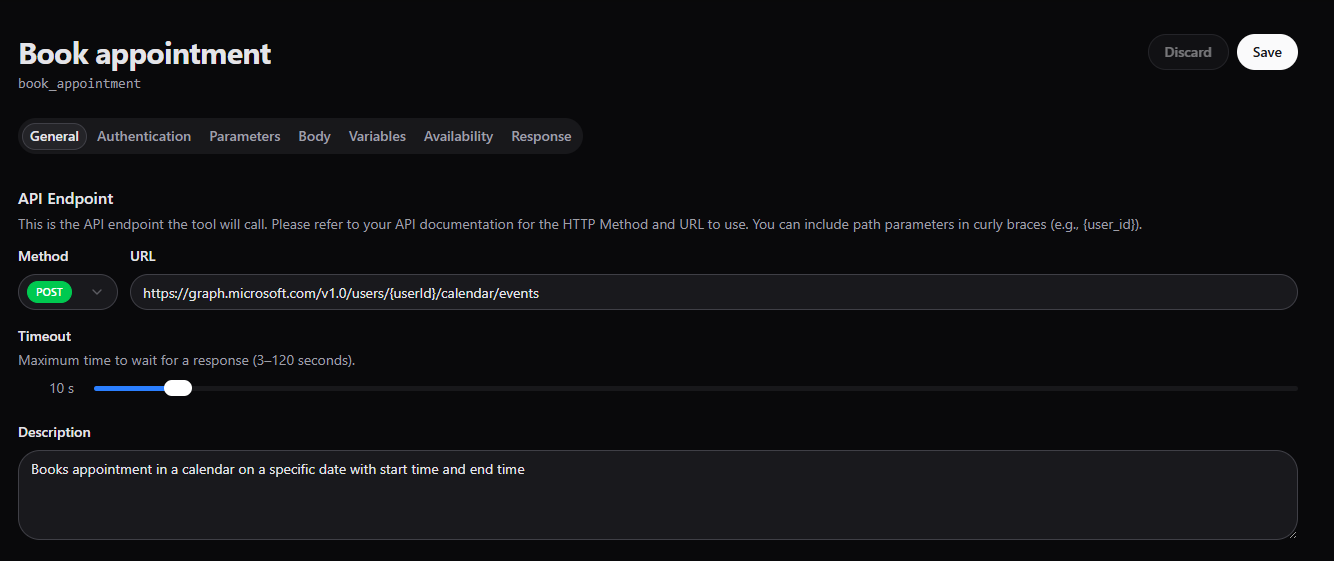Go to the Body tab
1334x561 pixels.
point(314,136)
